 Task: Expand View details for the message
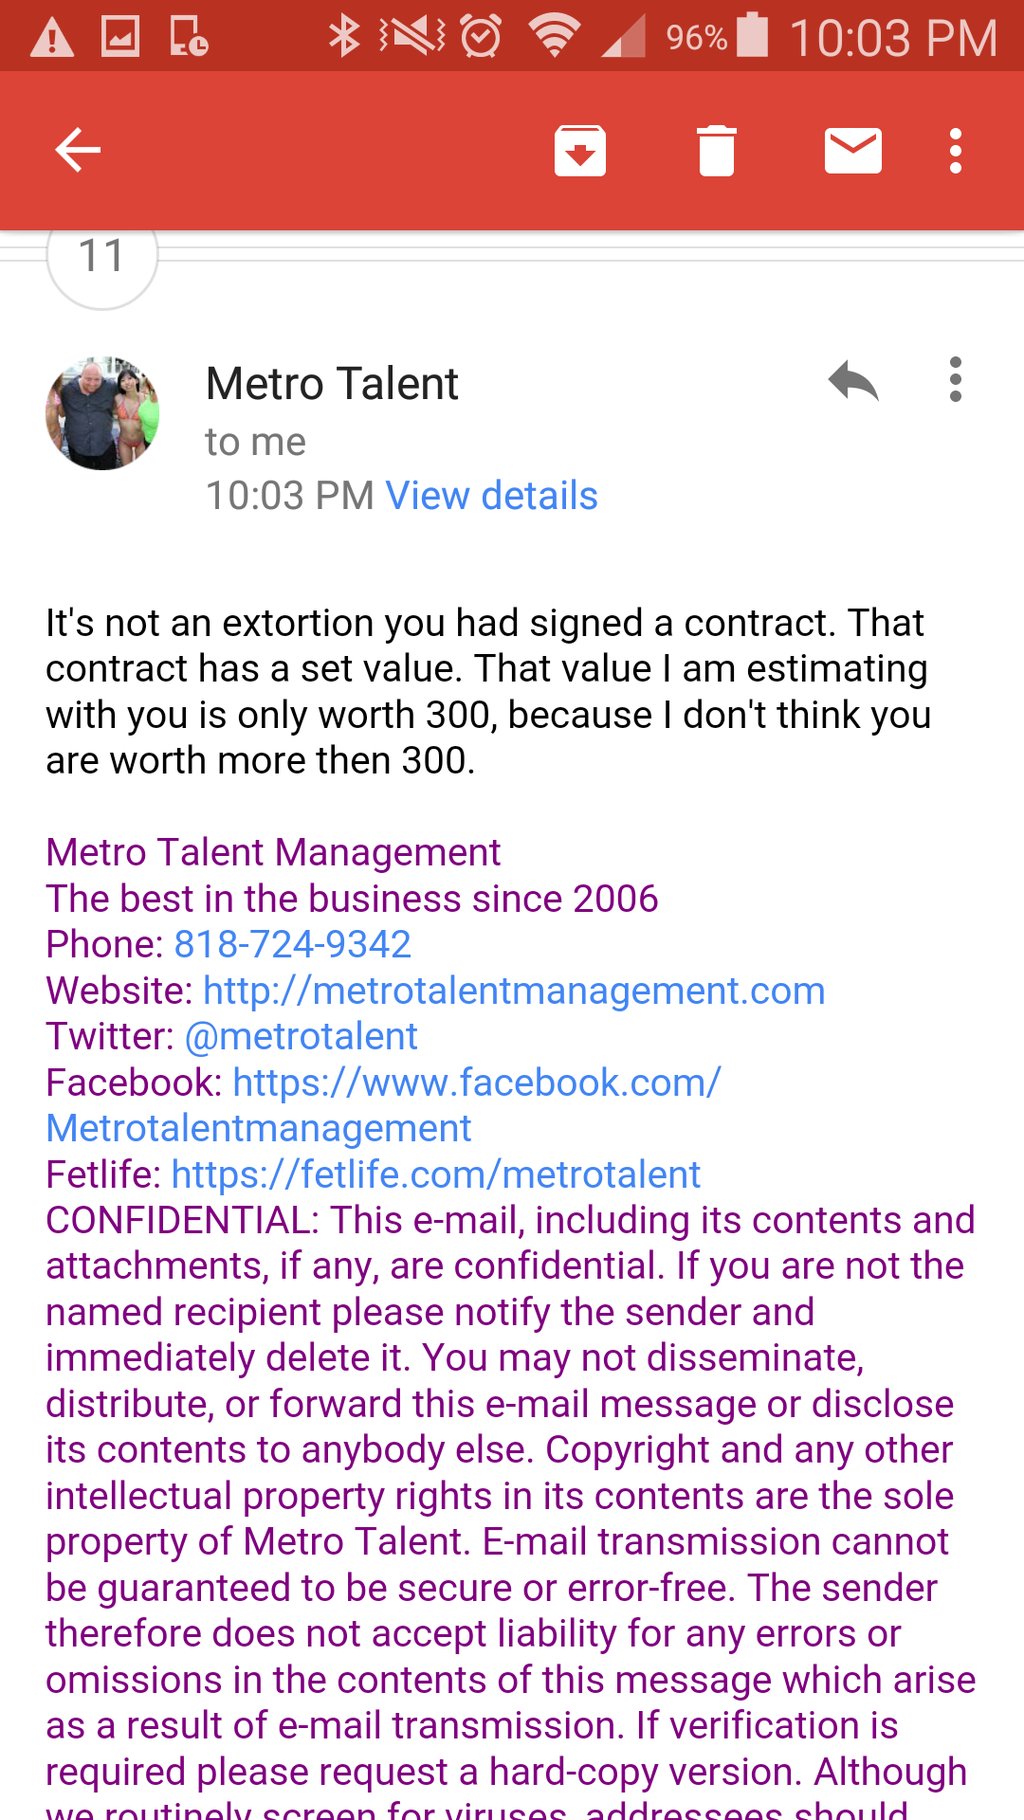coord(491,496)
